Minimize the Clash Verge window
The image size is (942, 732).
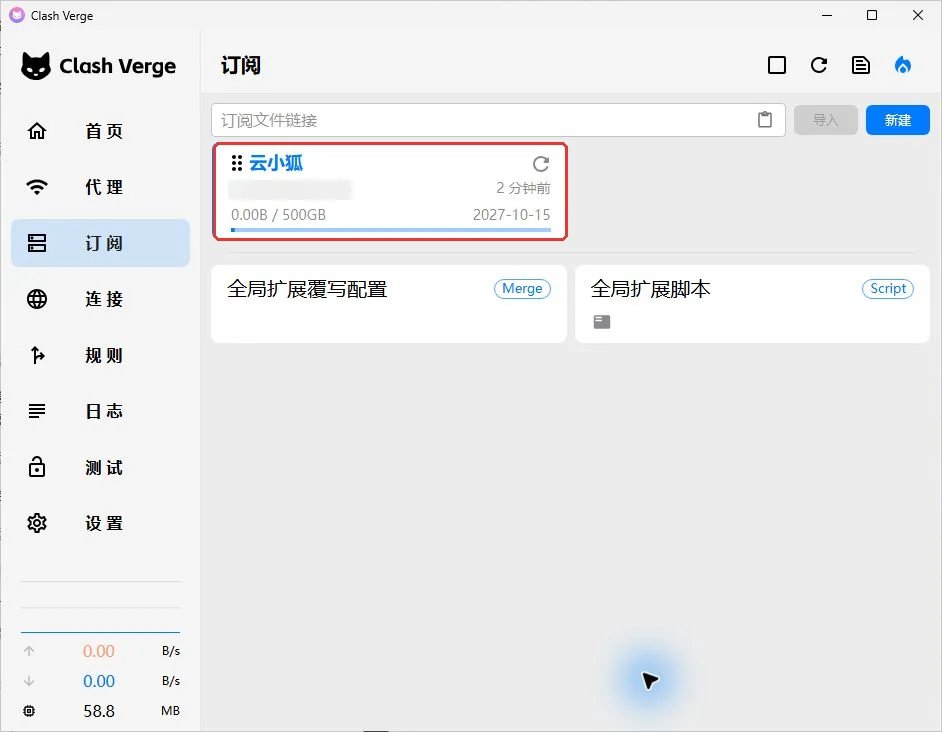(827, 15)
